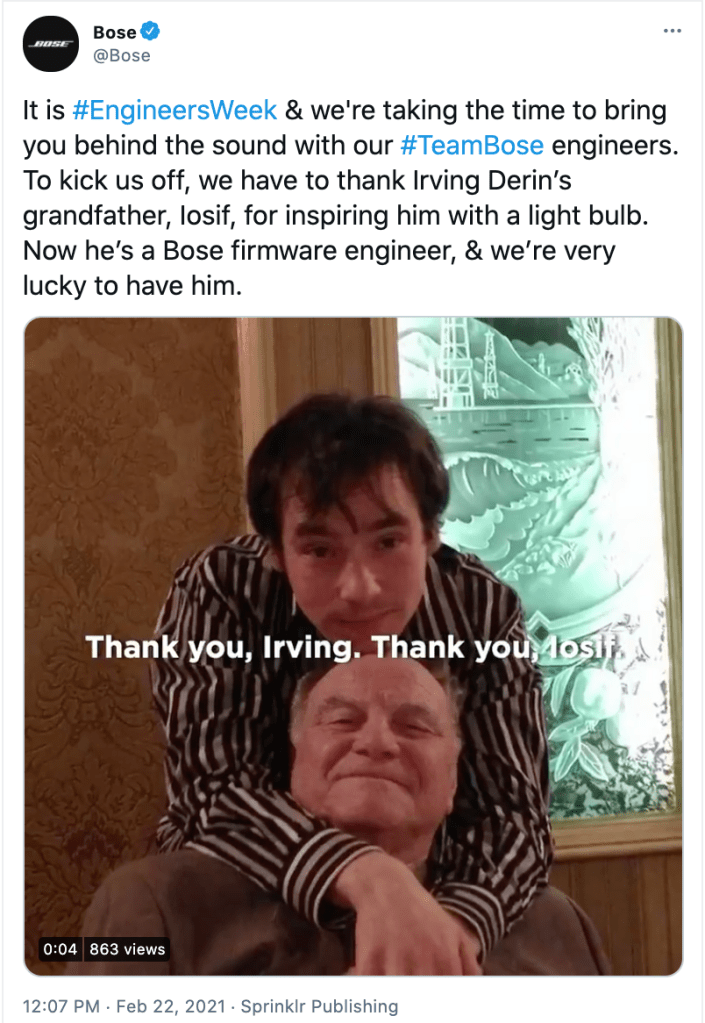Click the Bose profile avatar logo

point(51,44)
